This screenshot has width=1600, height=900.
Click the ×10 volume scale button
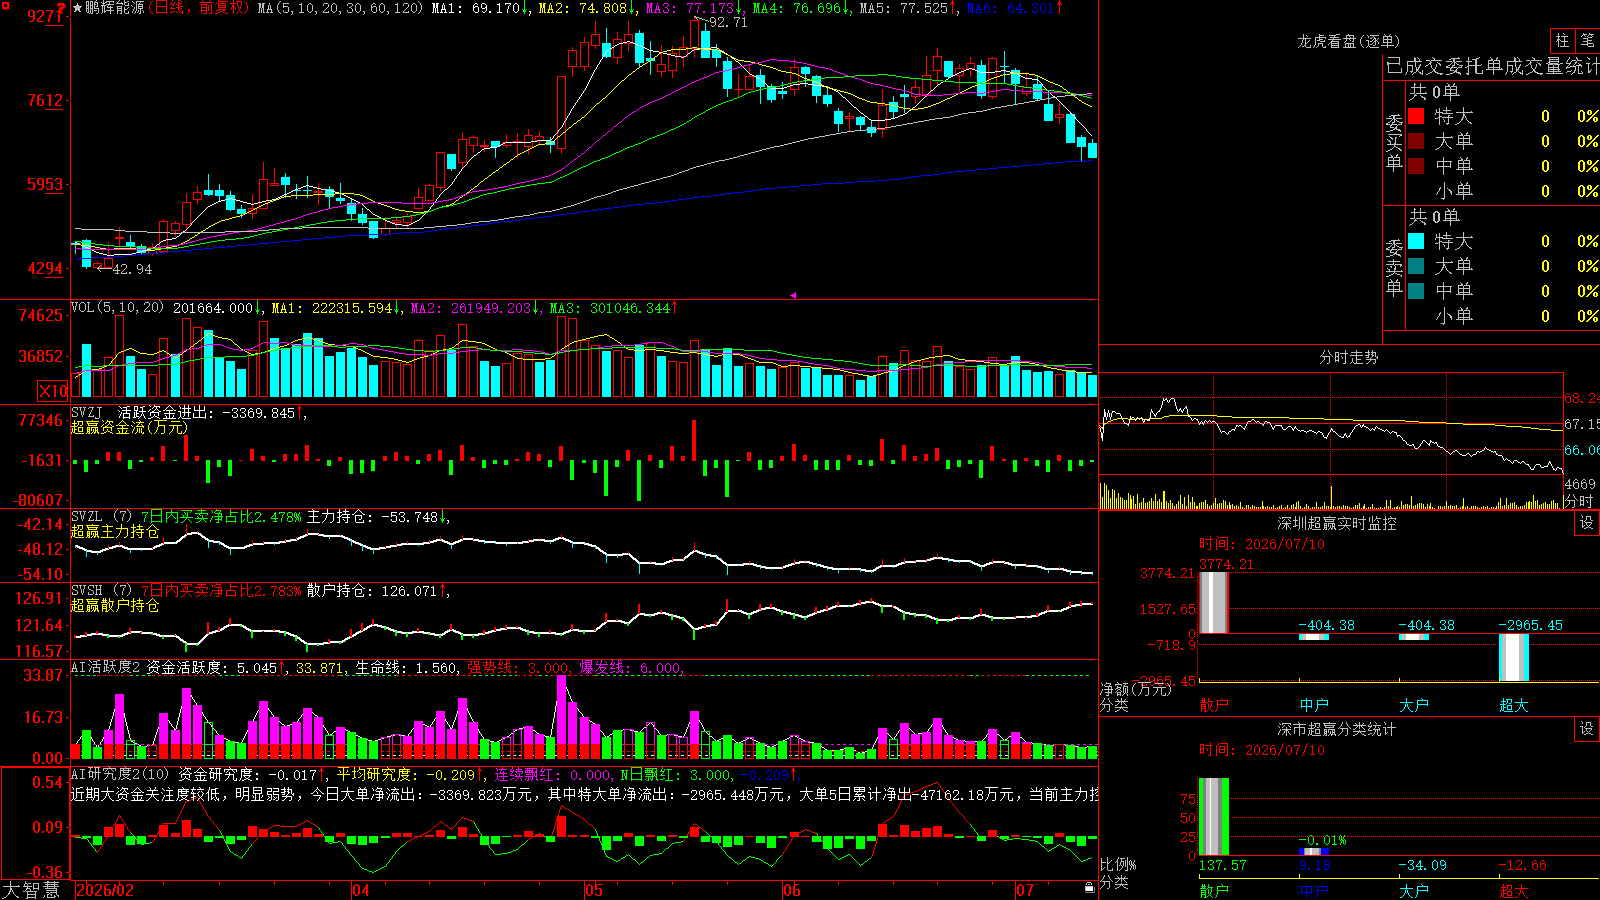click(x=53, y=391)
